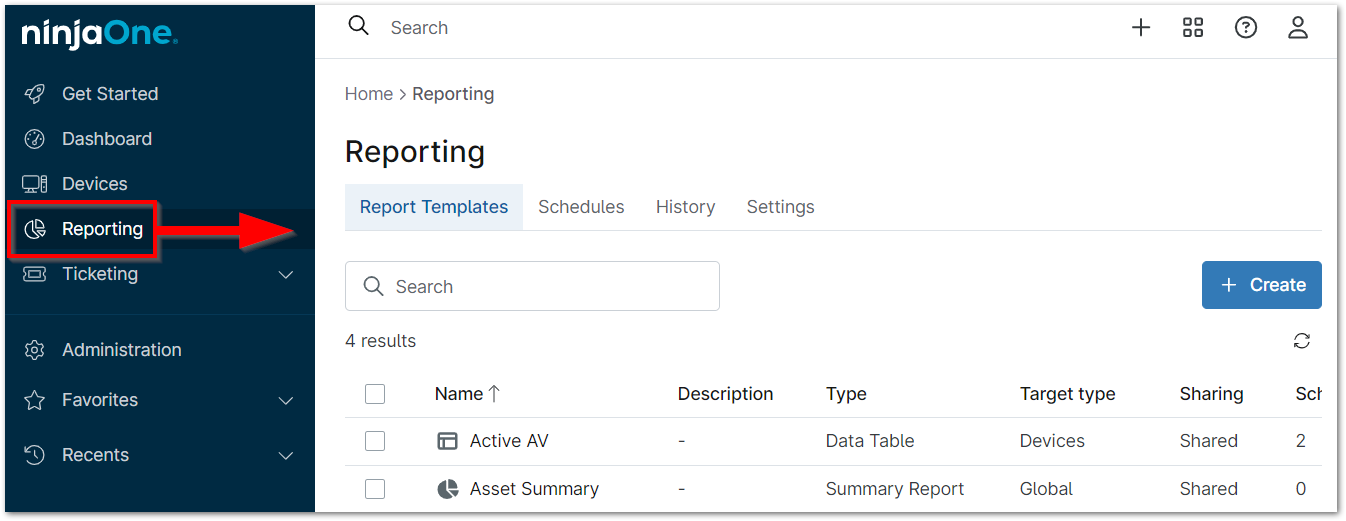Click the top bar search magnifier icon
The width and height of the screenshot is (1346, 521).
[x=359, y=27]
